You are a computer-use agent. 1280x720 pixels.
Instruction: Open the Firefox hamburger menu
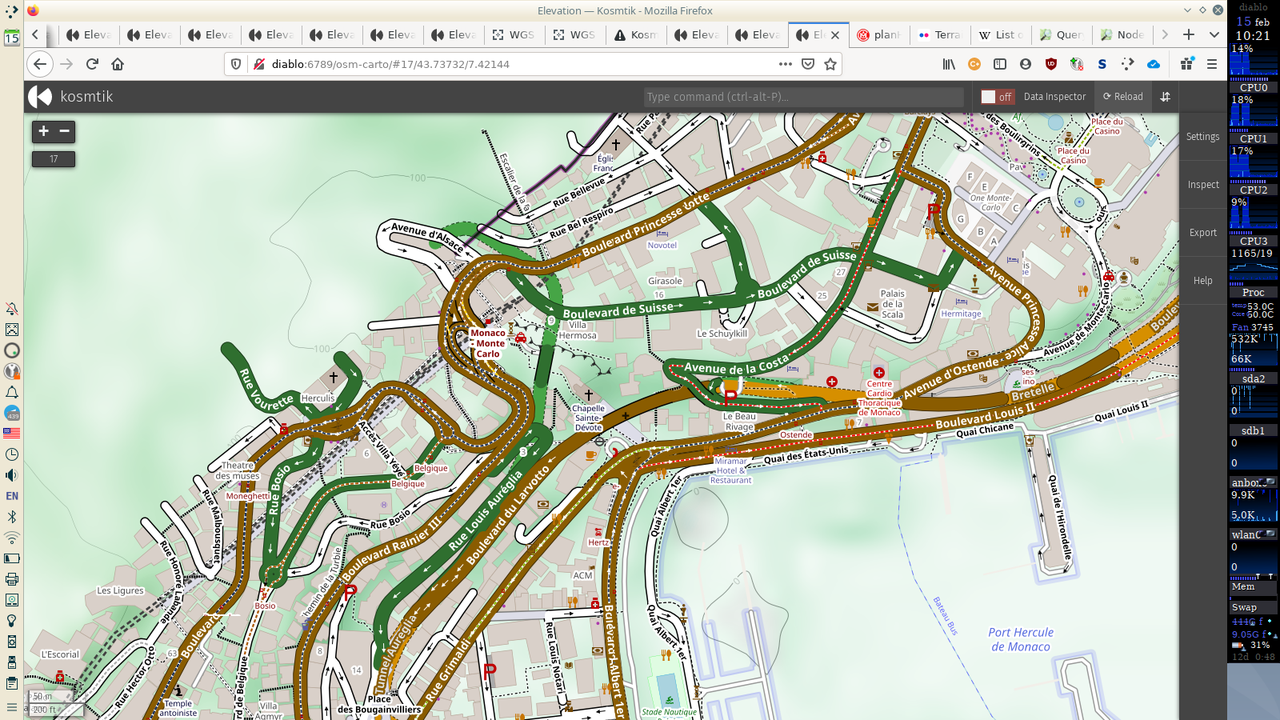coord(1212,64)
